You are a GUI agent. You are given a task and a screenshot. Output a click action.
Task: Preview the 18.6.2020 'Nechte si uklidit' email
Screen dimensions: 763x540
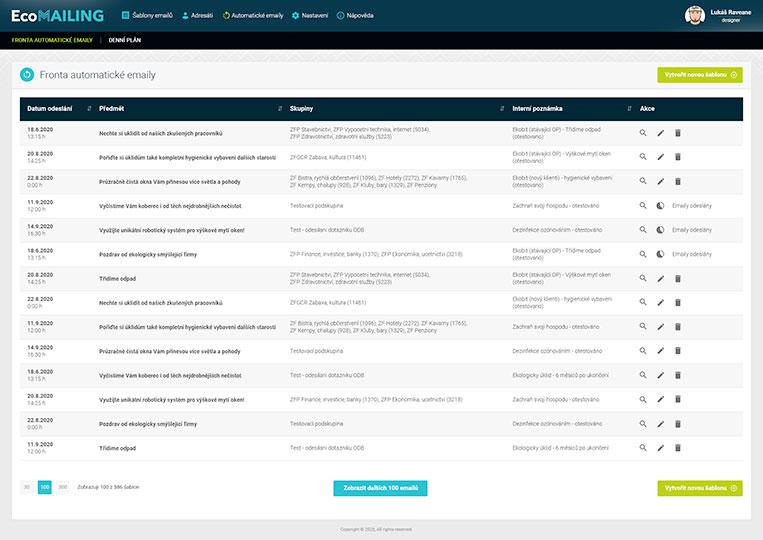[x=644, y=133]
